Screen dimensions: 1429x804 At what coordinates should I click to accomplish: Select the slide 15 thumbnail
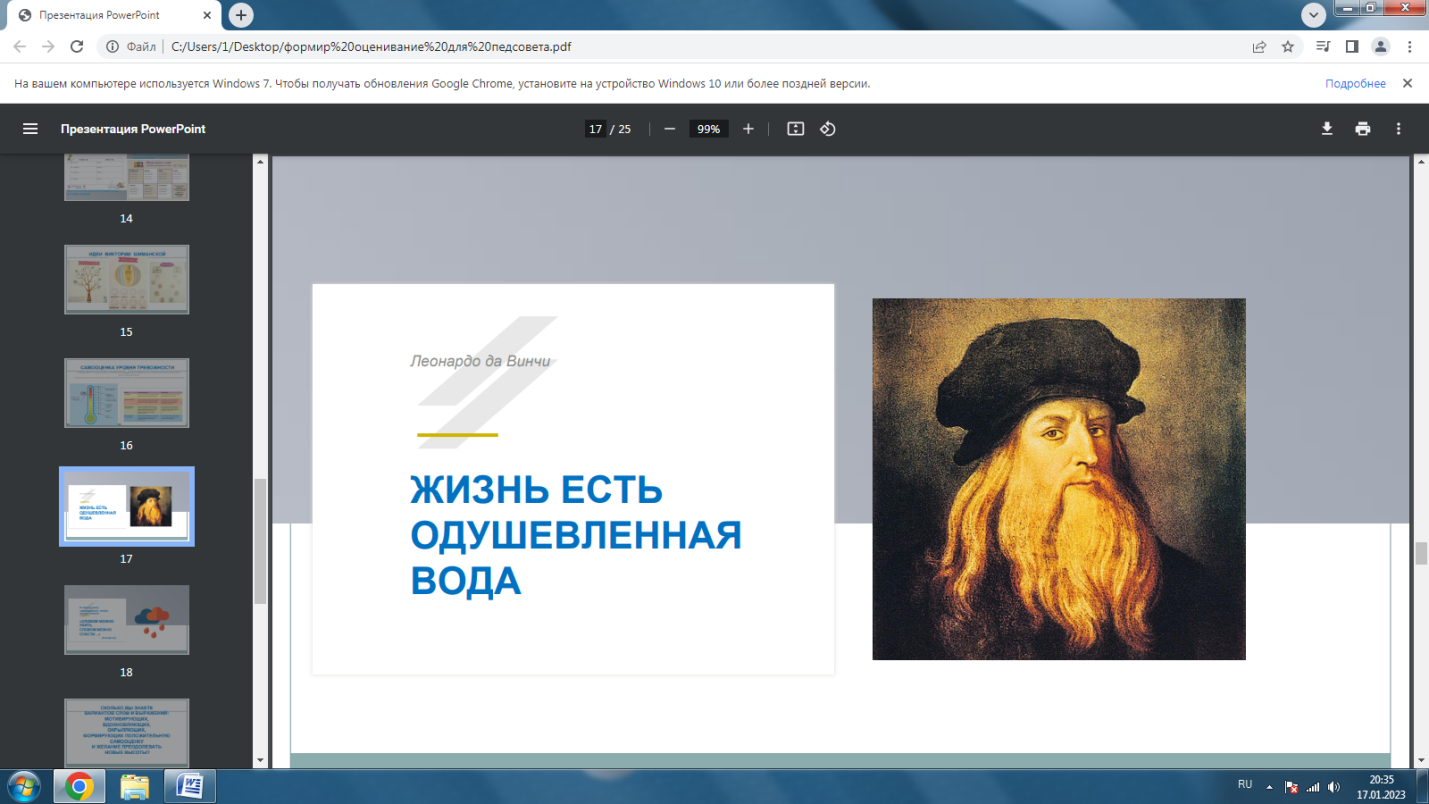click(x=127, y=280)
